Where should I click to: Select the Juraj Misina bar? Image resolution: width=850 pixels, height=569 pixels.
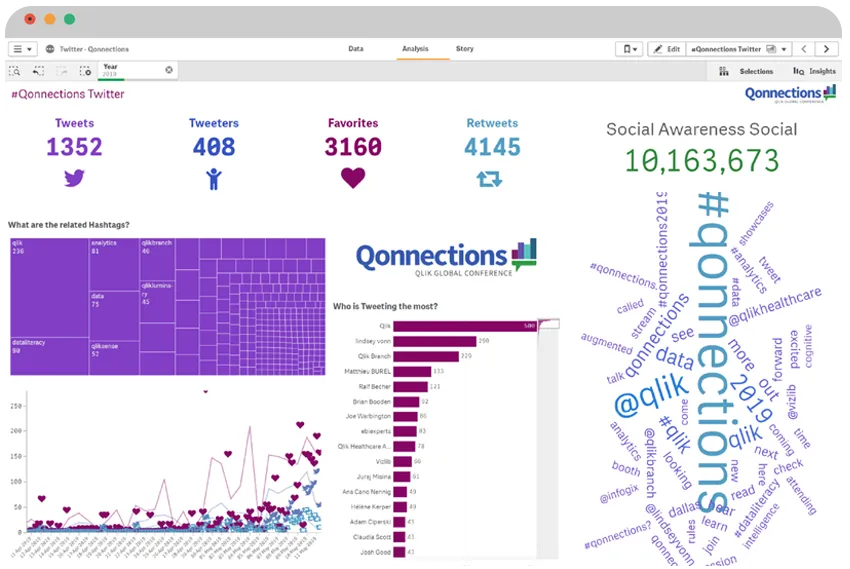point(402,477)
